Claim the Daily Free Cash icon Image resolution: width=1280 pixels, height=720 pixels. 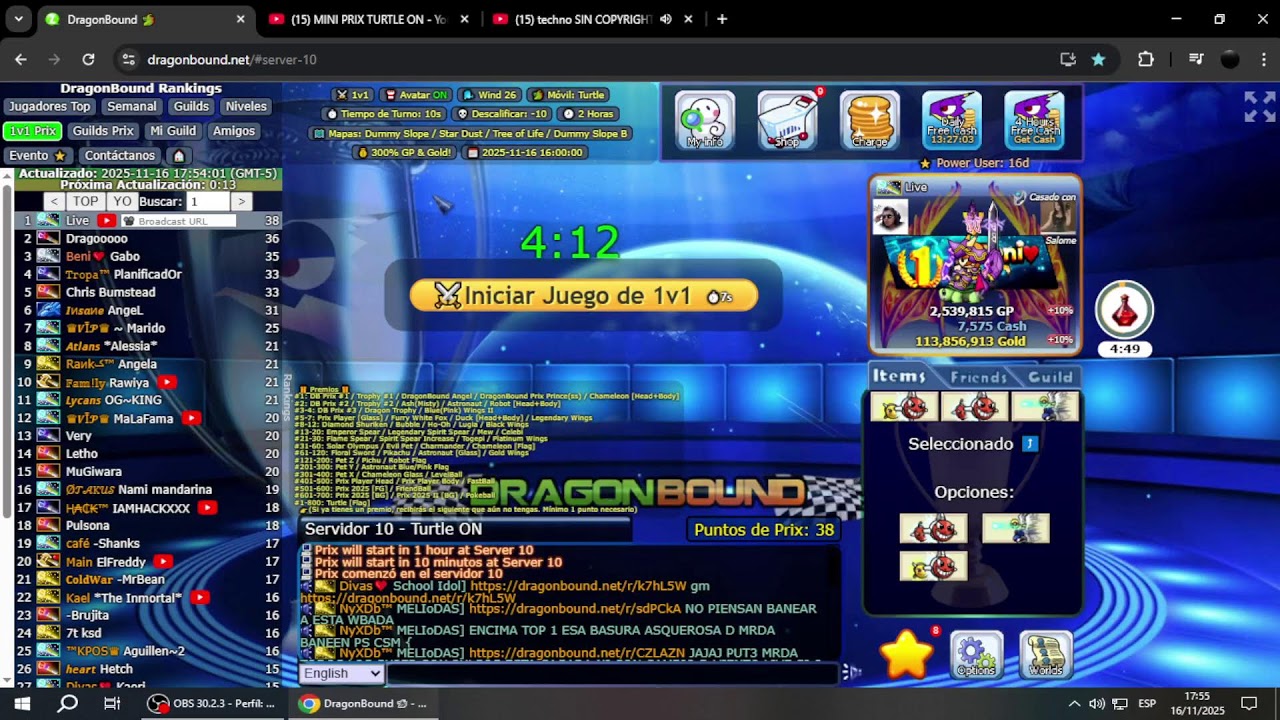[952, 120]
